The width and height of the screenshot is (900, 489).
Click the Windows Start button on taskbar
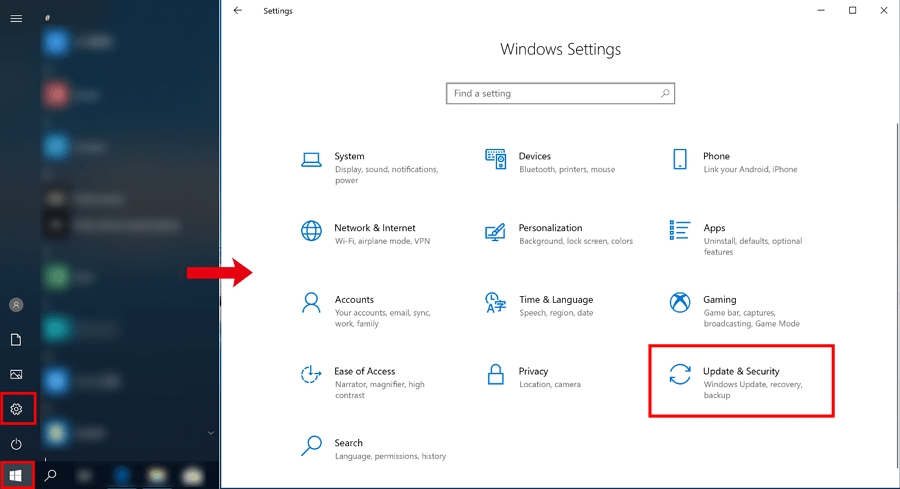pyautogui.click(x=16, y=476)
